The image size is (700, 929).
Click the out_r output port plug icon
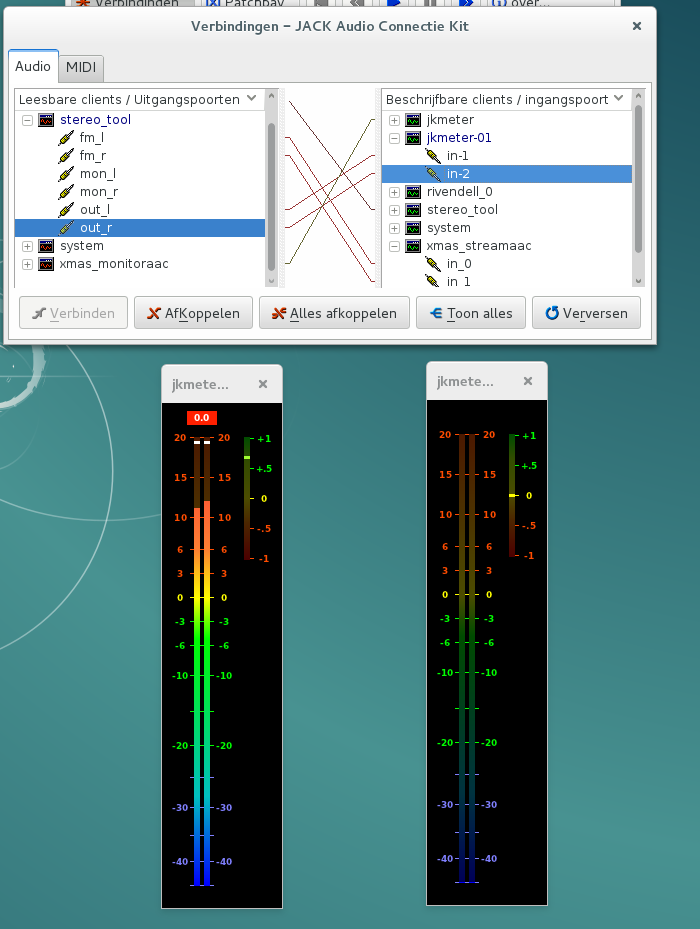click(x=66, y=228)
